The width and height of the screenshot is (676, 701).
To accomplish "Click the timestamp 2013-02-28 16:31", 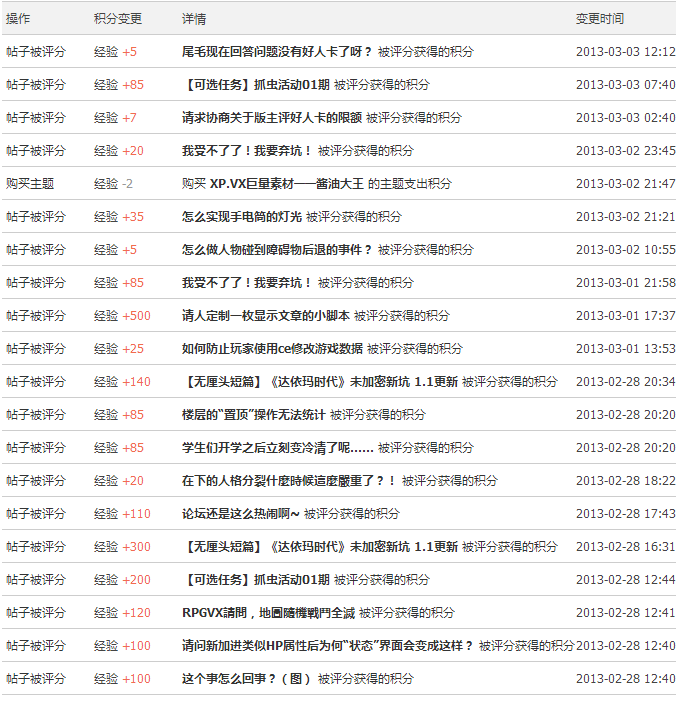I will (x=625, y=547).
